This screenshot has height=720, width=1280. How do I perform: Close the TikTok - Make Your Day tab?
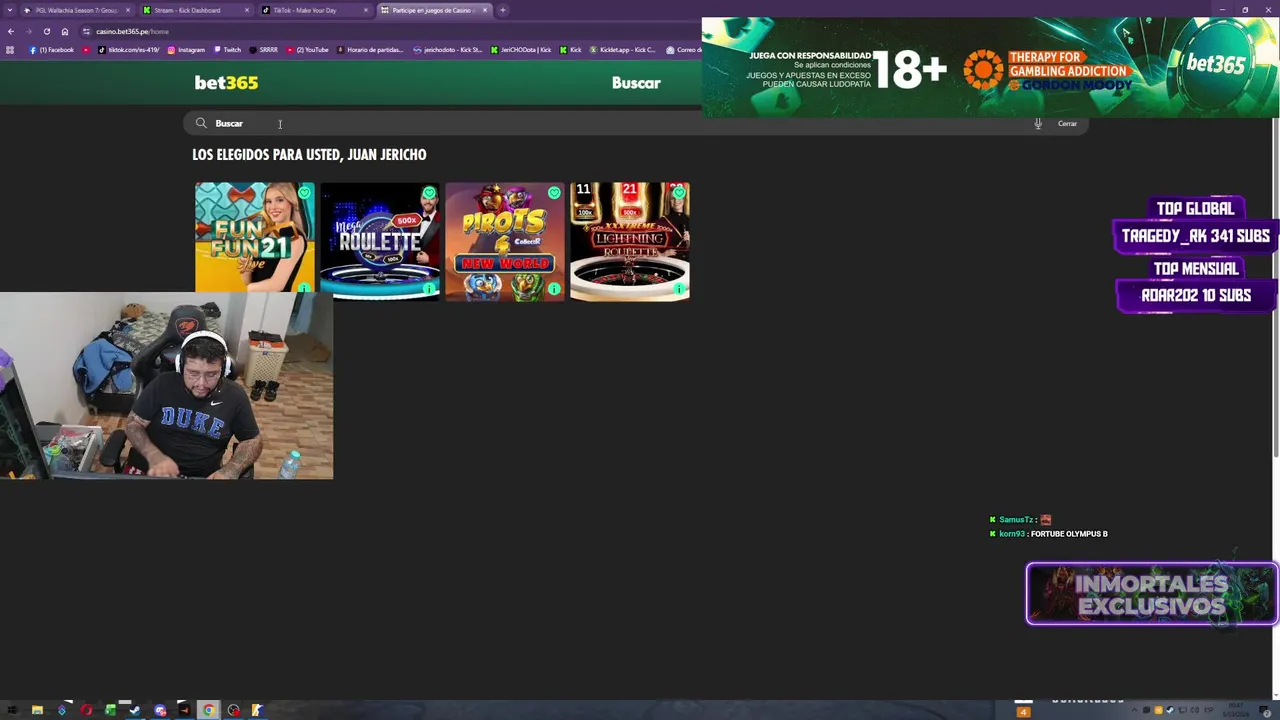point(366,10)
